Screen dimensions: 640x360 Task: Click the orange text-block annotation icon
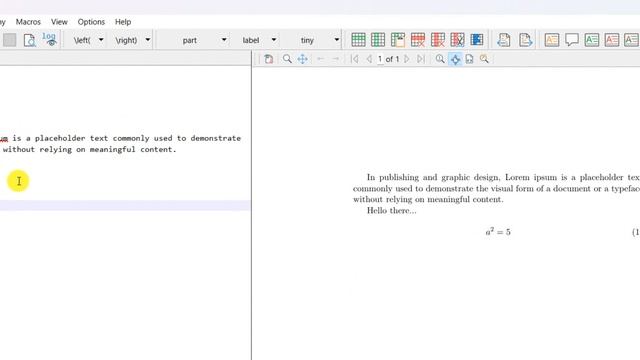tap(552, 40)
